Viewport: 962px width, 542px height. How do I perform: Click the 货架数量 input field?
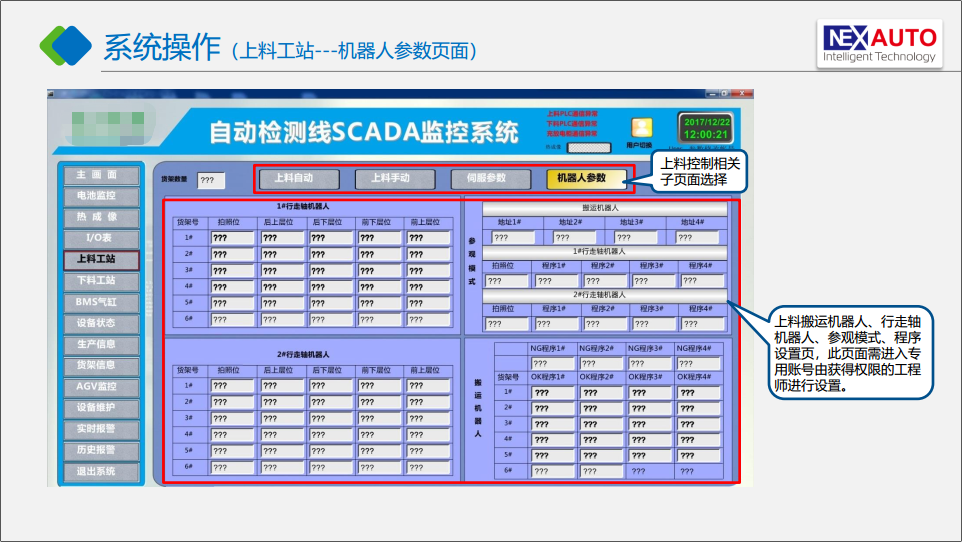click(211, 180)
